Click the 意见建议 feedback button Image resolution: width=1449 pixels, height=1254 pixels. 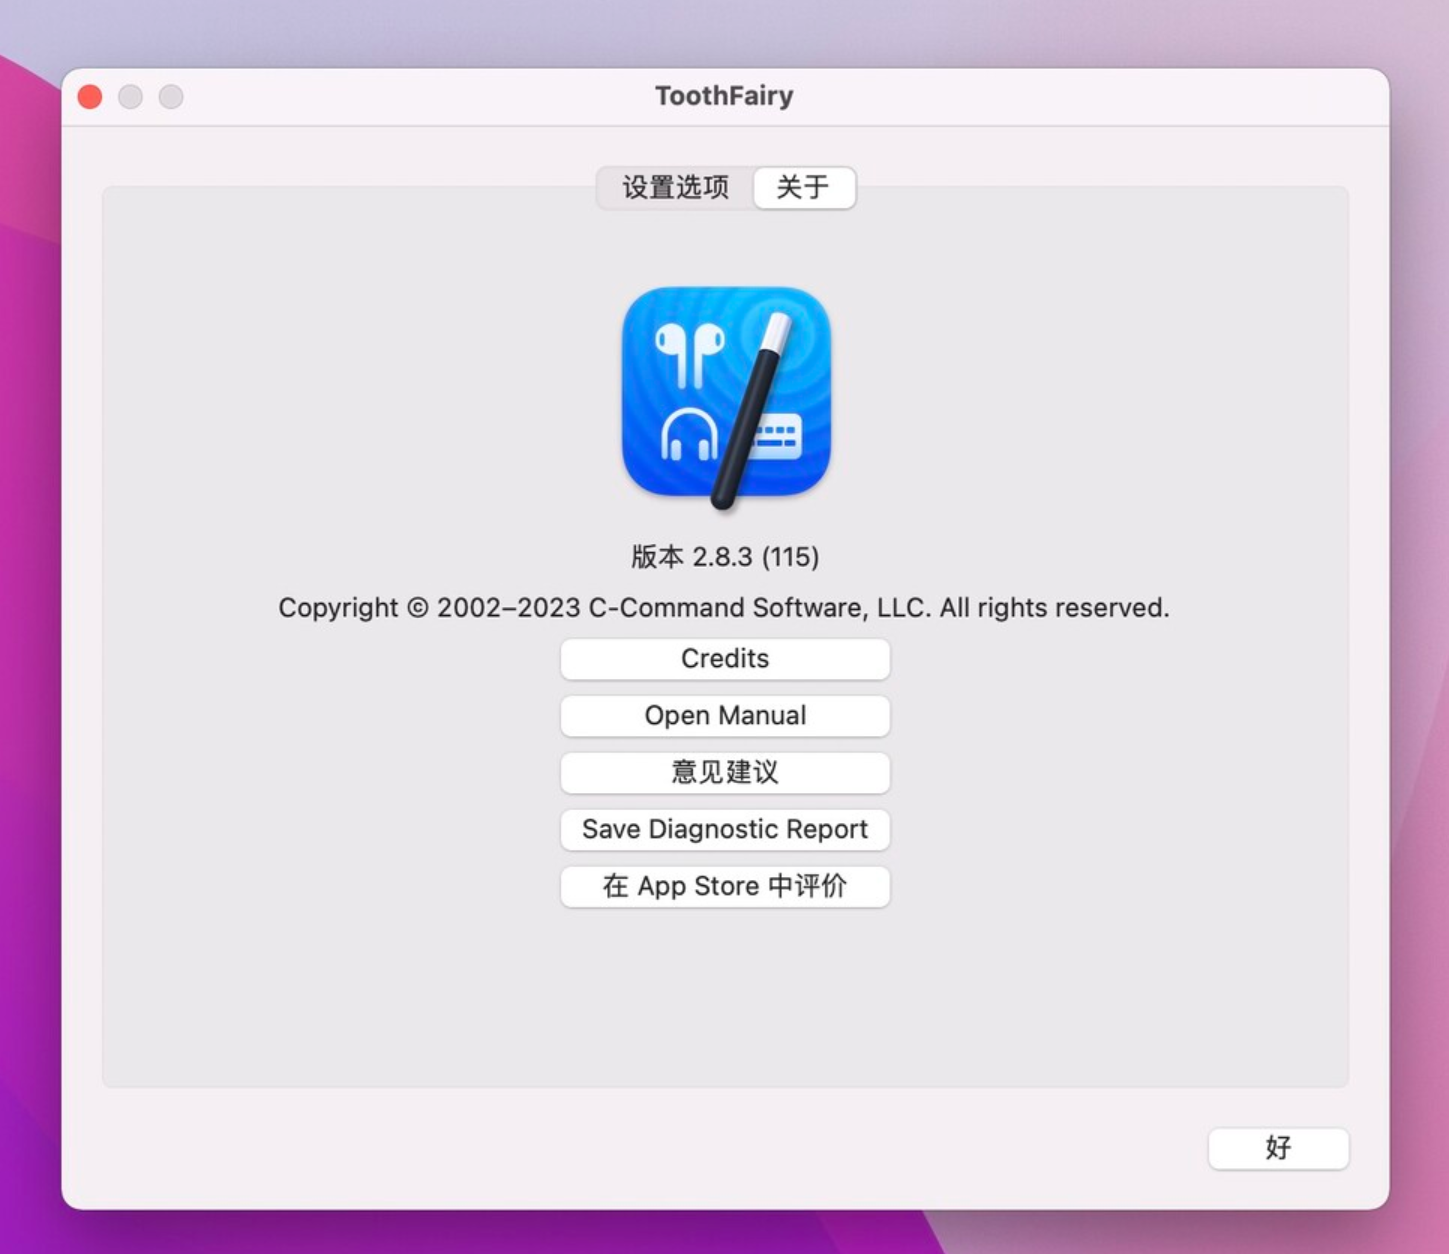tap(725, 772)
